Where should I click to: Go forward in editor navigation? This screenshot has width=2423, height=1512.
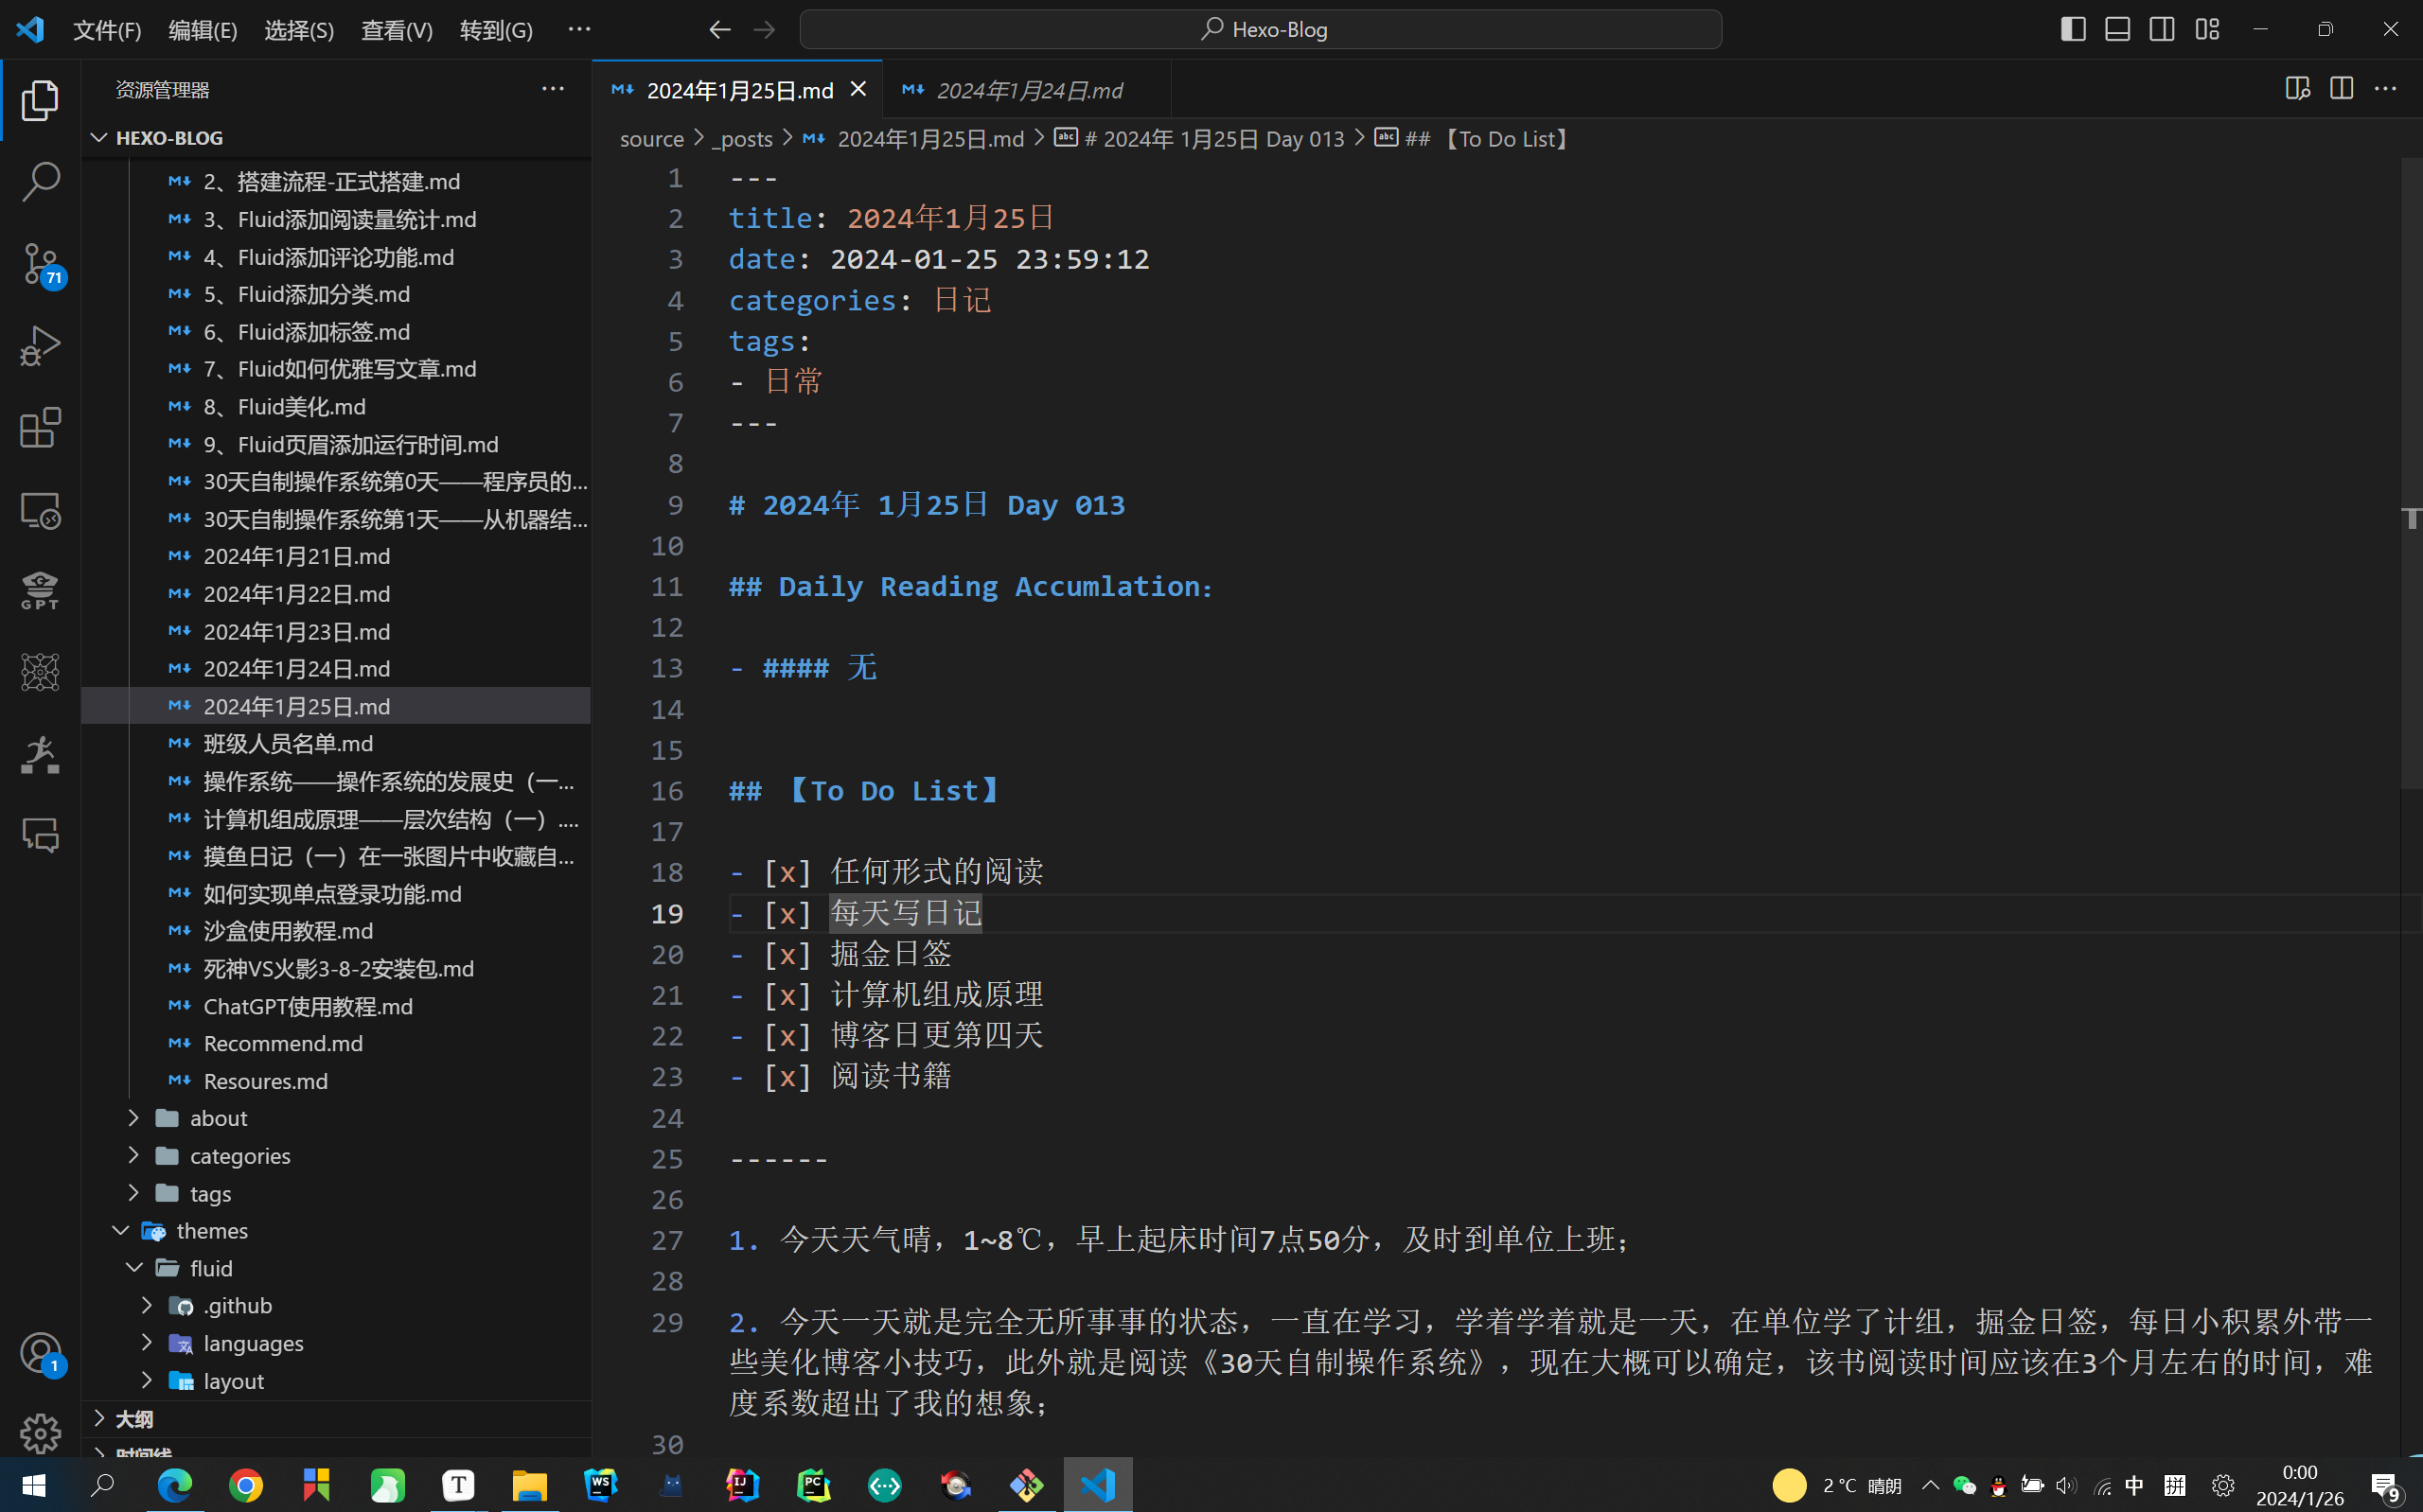tap(764, 30)
